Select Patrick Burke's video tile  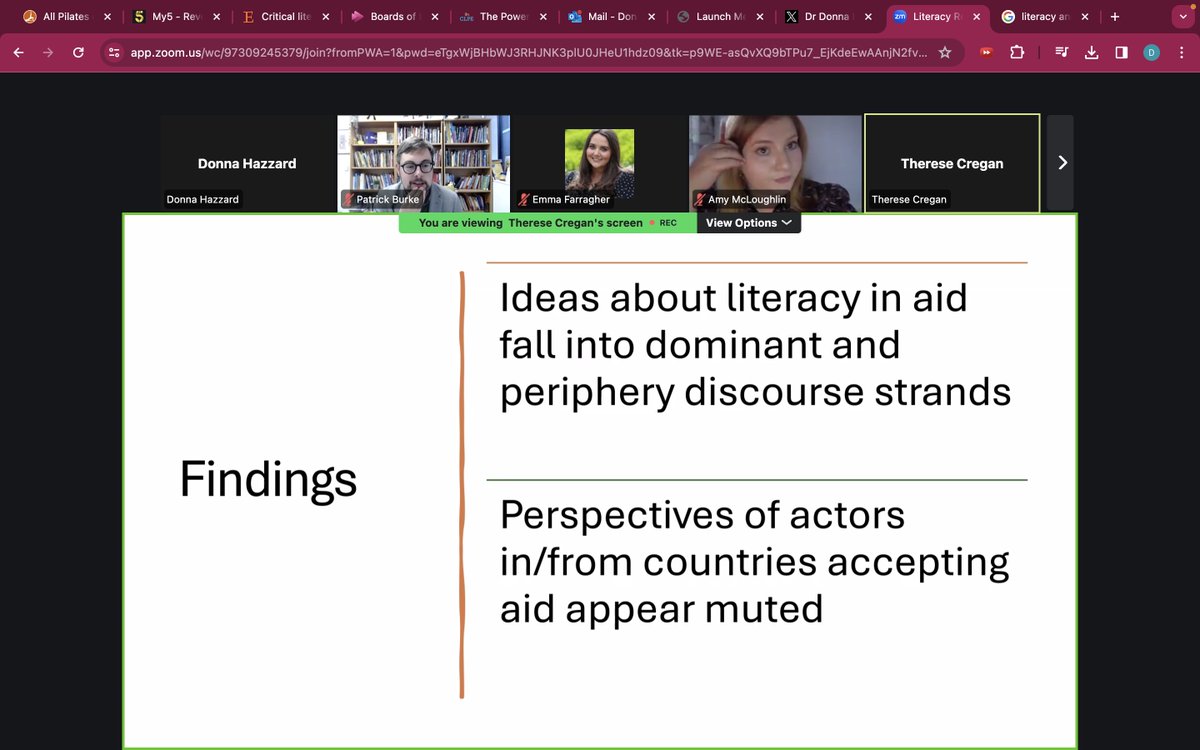tap(424, 163)
